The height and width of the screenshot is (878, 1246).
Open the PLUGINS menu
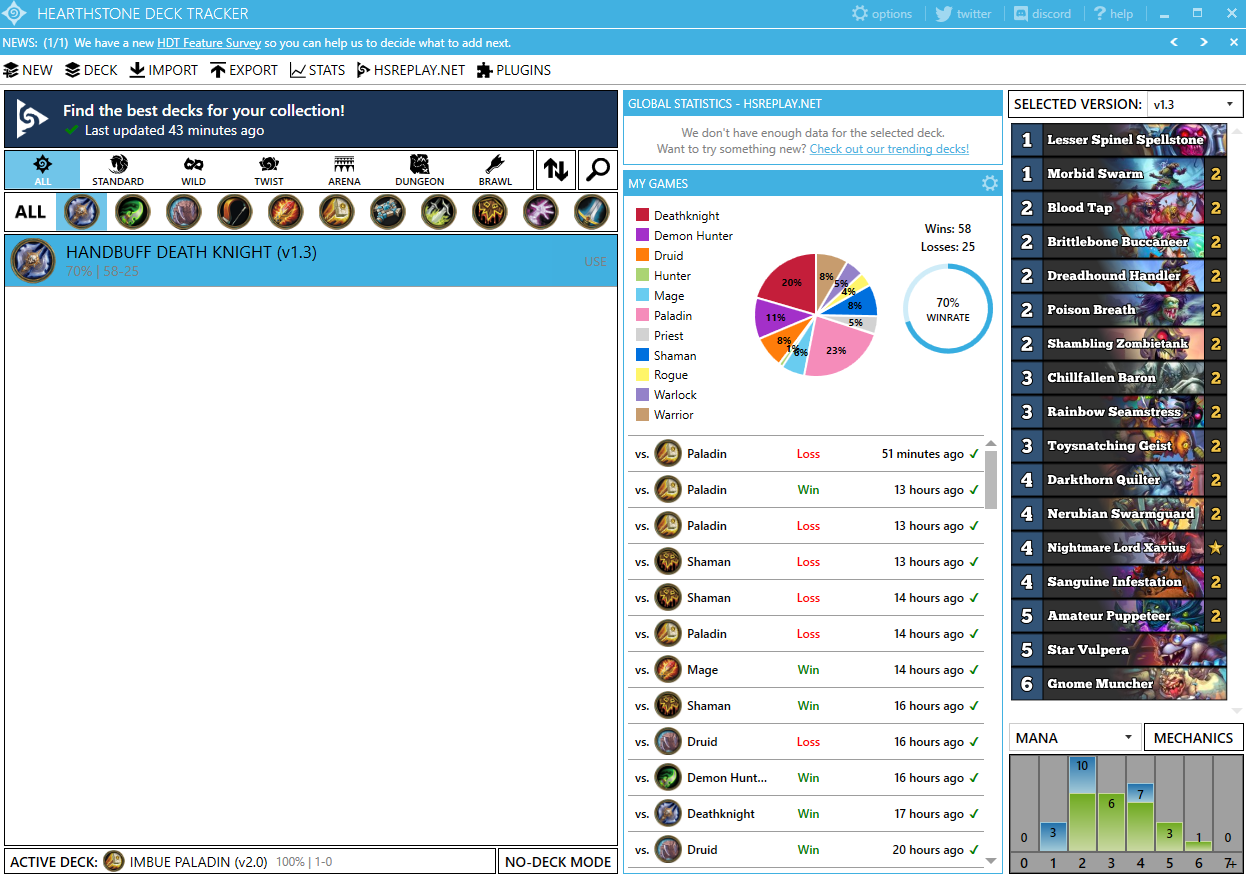tap(514, 70)
